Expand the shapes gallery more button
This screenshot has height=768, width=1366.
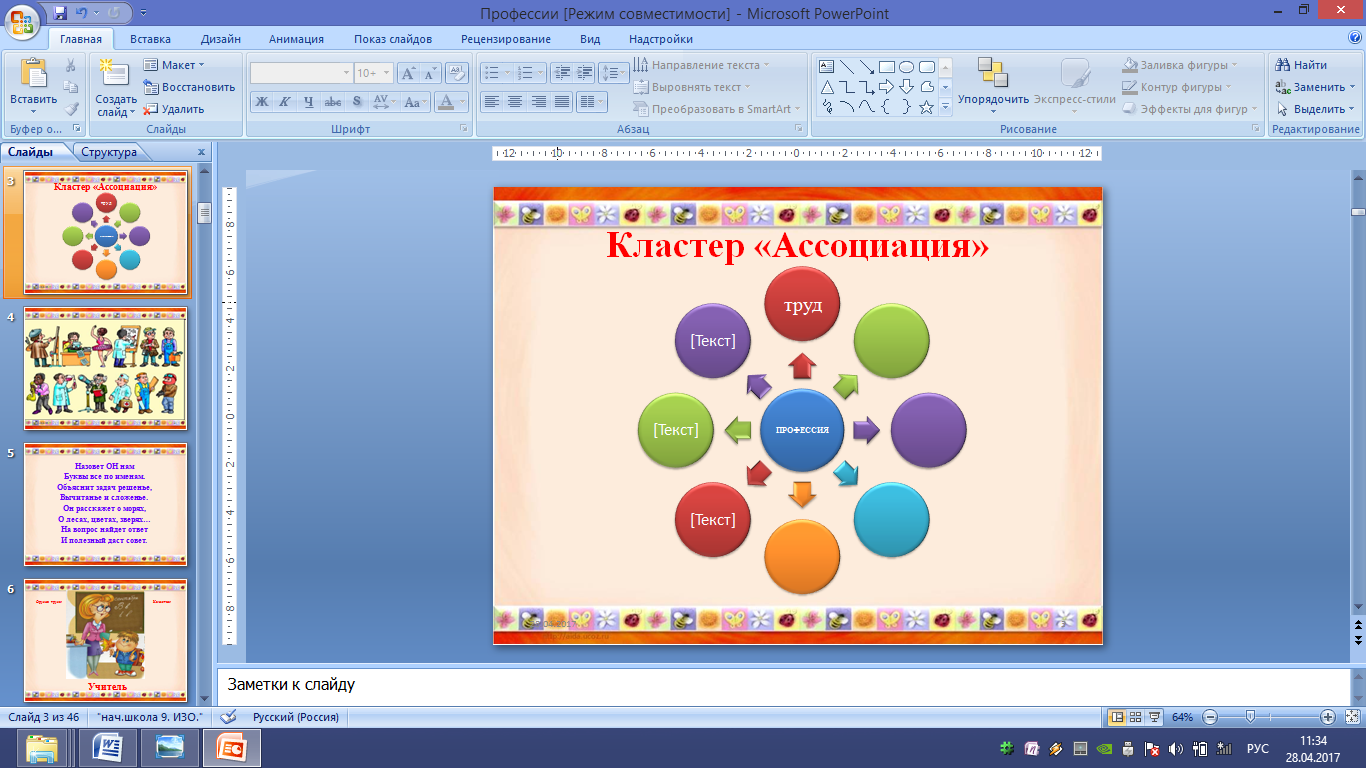[946, 108]
